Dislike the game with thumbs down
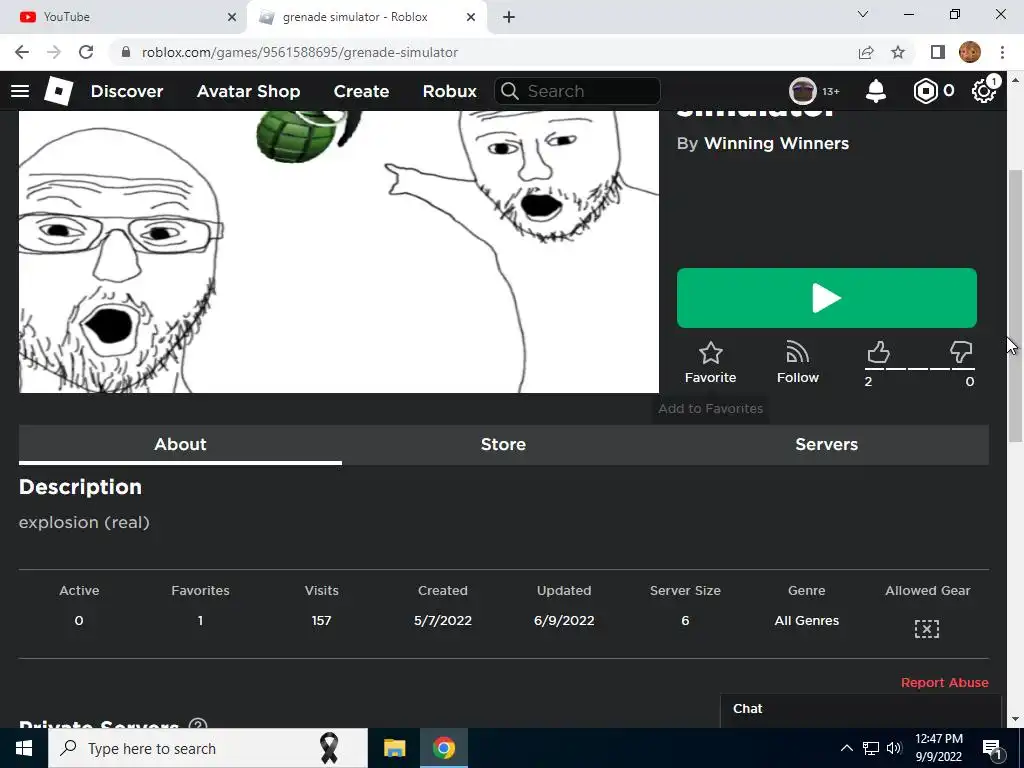This screenshot has height=768, width=1024. click(x=961, y=353)
